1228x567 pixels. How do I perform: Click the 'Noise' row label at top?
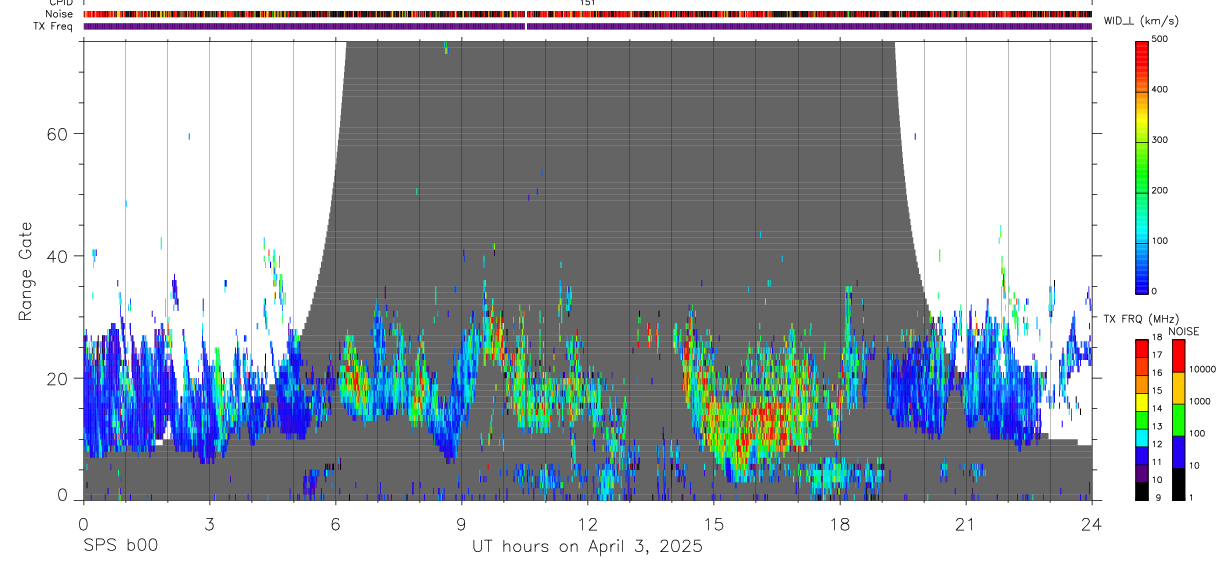[59, 14]
